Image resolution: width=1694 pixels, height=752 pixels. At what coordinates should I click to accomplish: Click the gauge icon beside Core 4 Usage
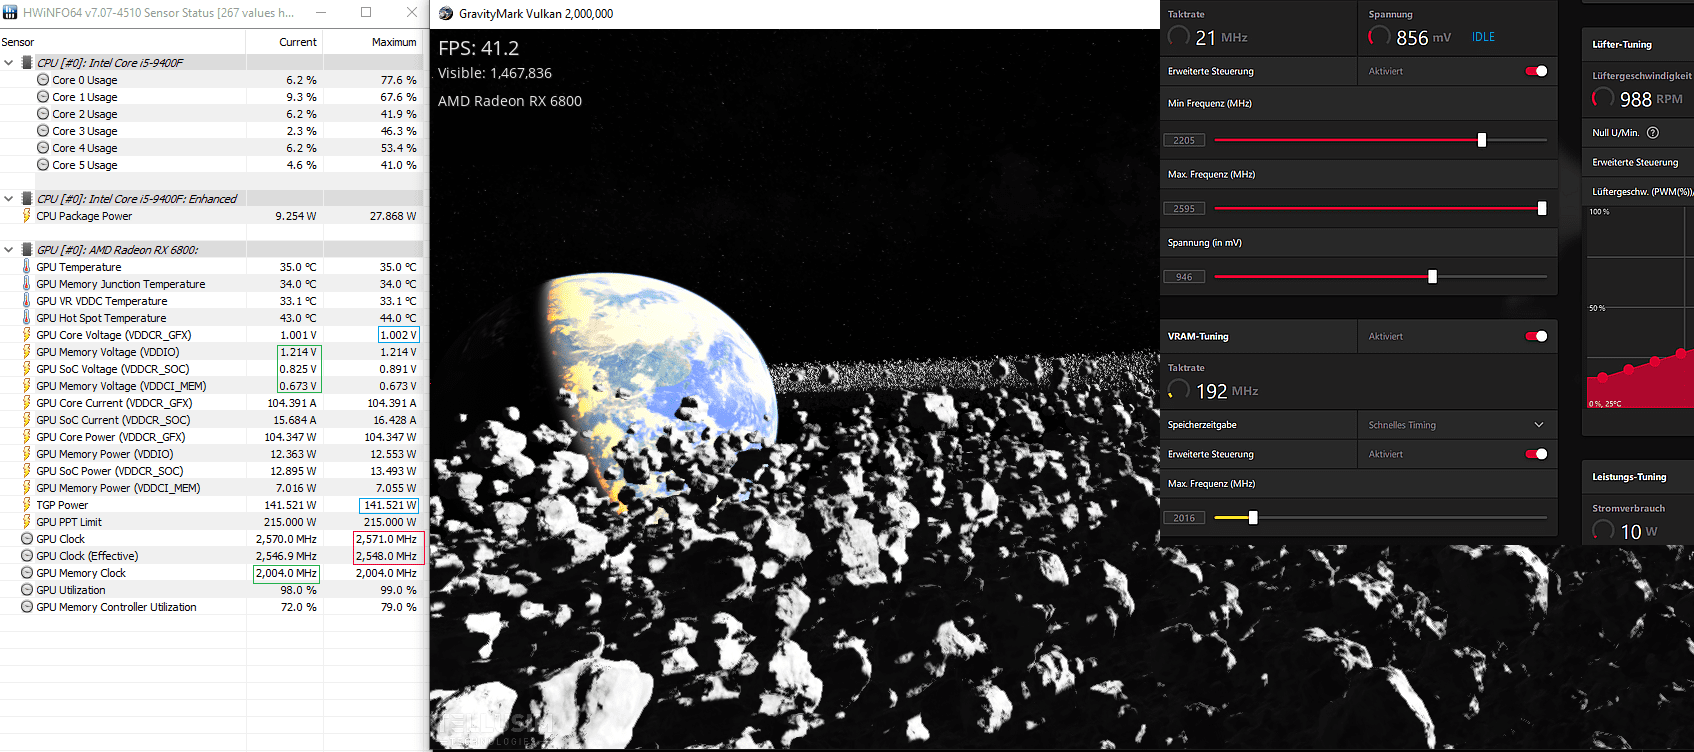[43, 148]
